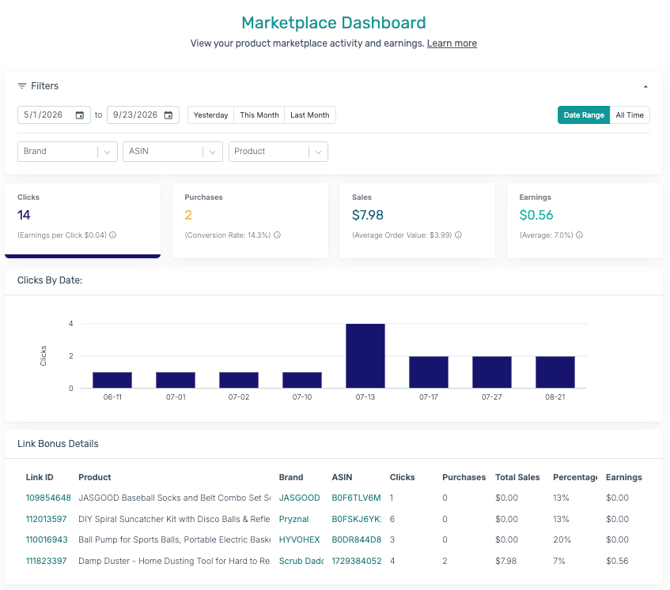The image size is (670, 590).
Task: Select the This Month preset
Action: click(x=259, y=115)
